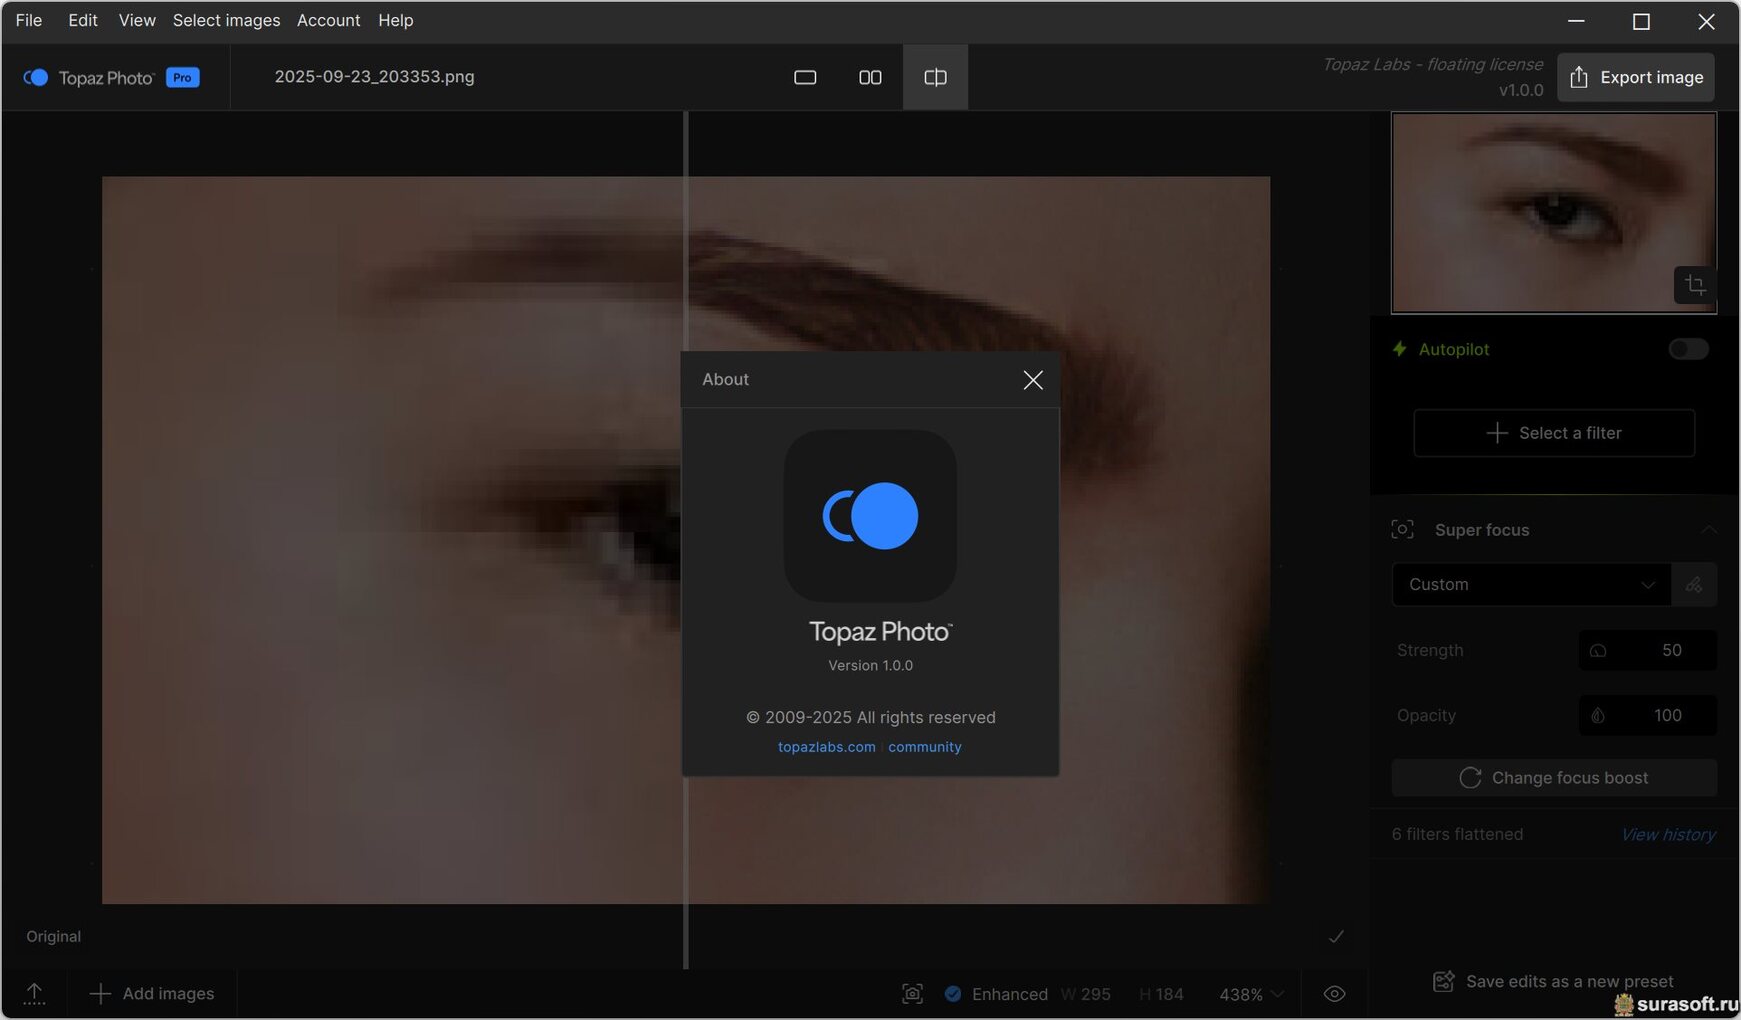Open the Custom preset dropdown
The height and width of the screenshot is (1020, 1741).
coord(1530,585)
